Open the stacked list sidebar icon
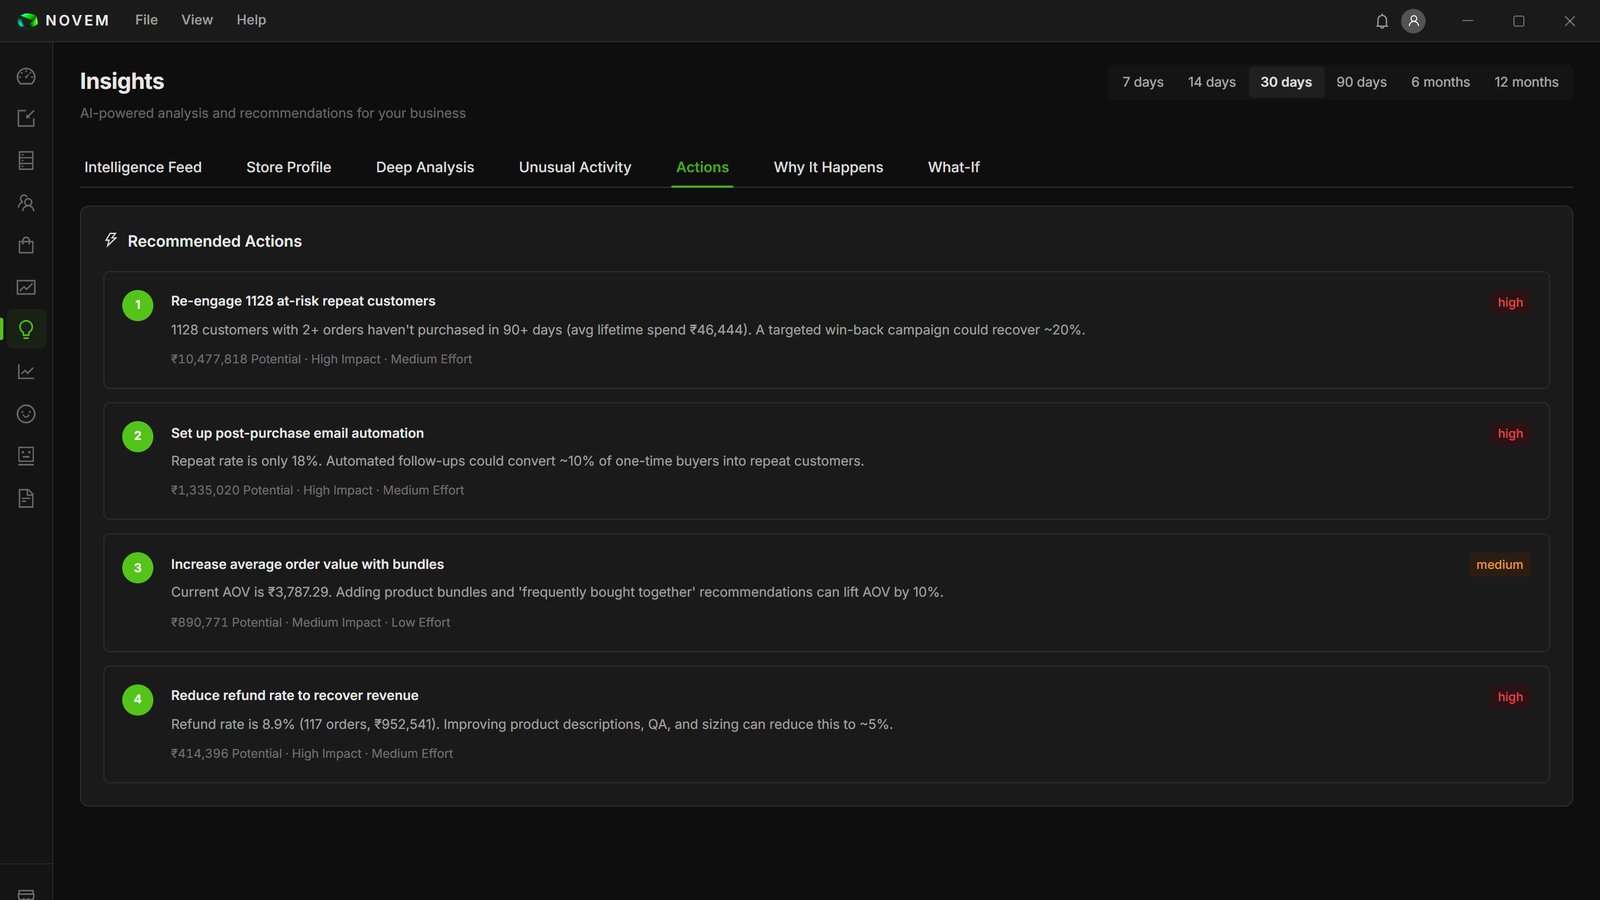The height and width of the screenshot is (900, 1600). (26, 160)
